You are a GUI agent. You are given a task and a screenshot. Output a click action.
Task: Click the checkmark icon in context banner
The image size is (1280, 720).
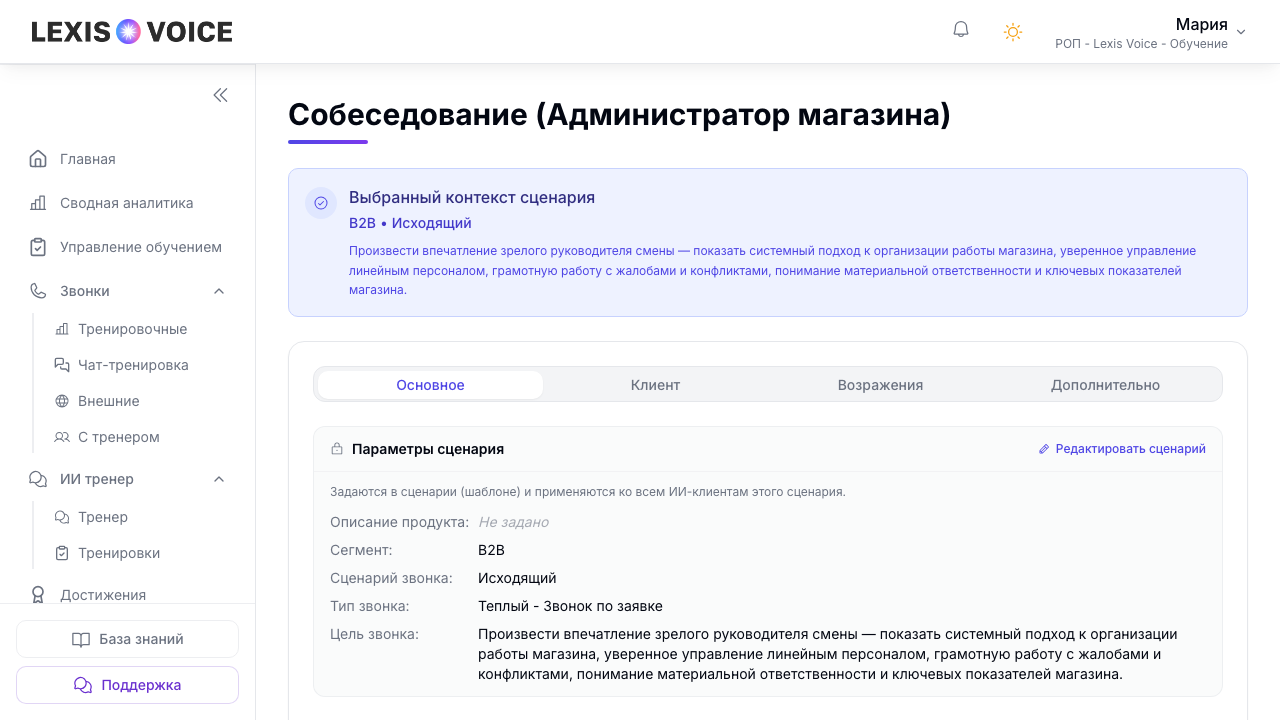click(x=321, y=202)
